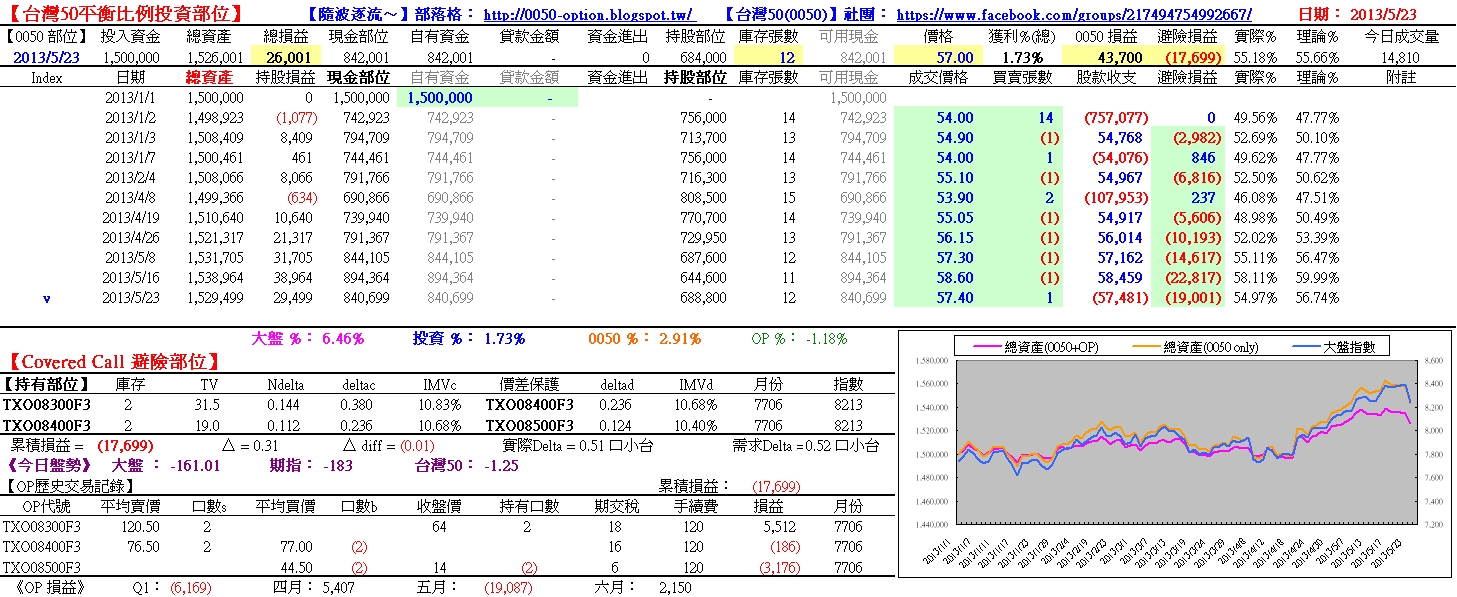Select the 【台灣50平衡比例投資部位】 title cell
This screenshot has width=1457, height=597.
click(125, 14)
